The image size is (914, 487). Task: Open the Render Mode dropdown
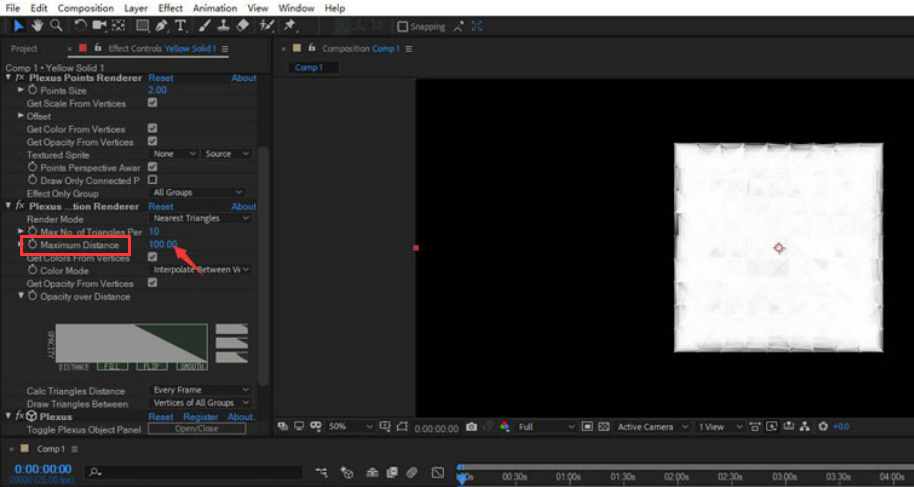coord(199,219)
